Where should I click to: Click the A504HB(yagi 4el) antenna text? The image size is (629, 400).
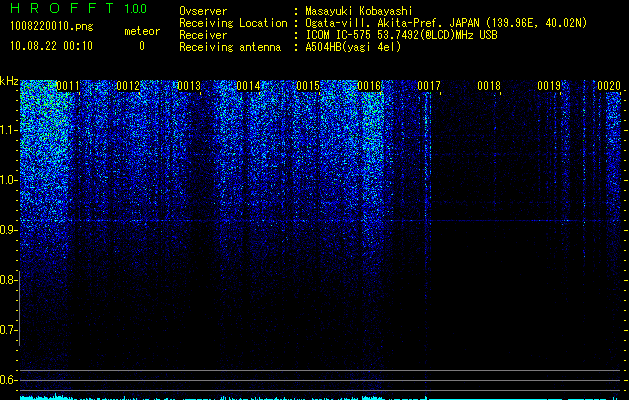353,47
